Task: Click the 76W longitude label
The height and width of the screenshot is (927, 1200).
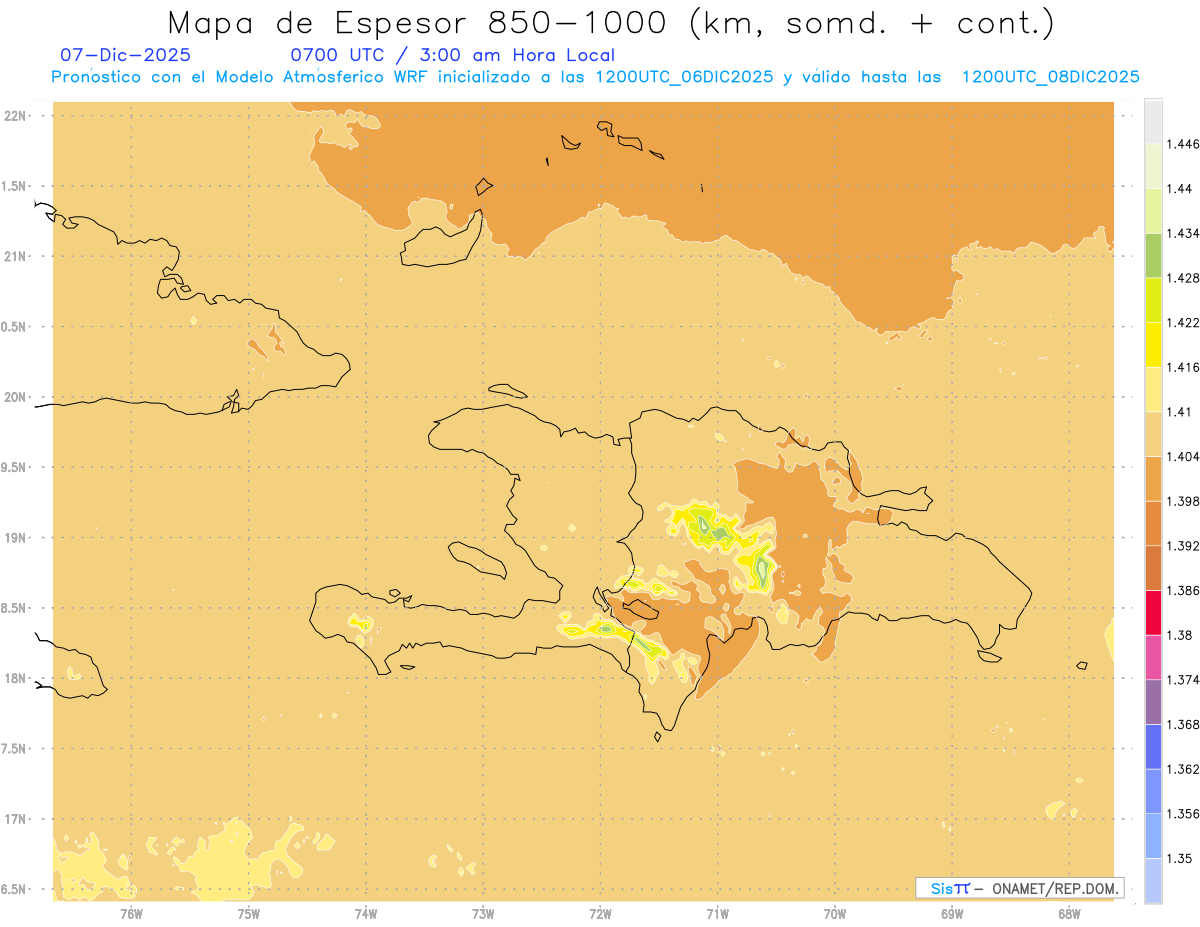Action: (131, 913)
